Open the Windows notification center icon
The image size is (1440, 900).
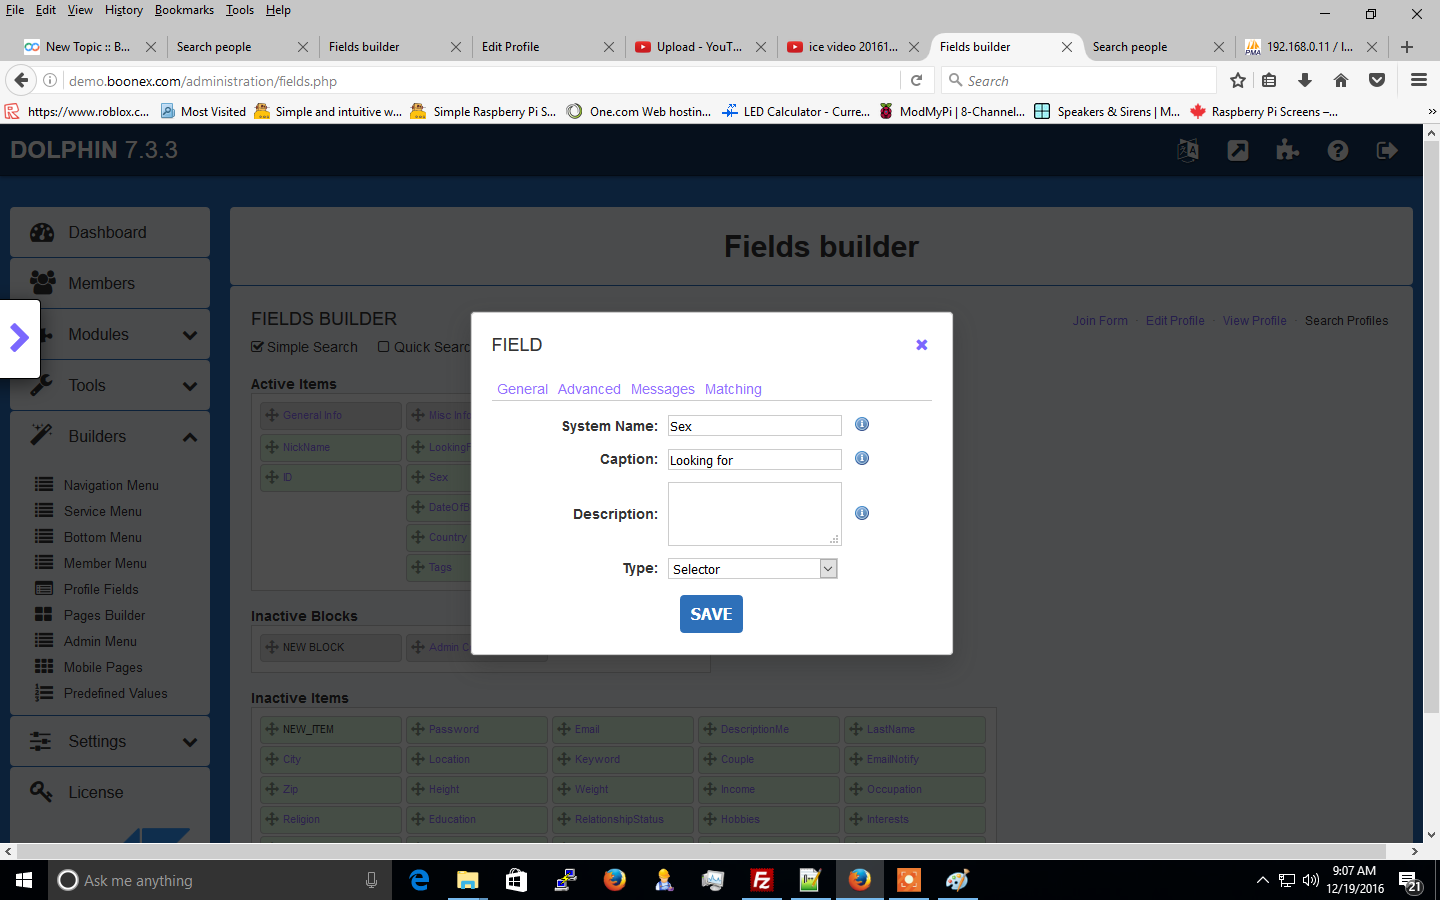pos(1410,881)
